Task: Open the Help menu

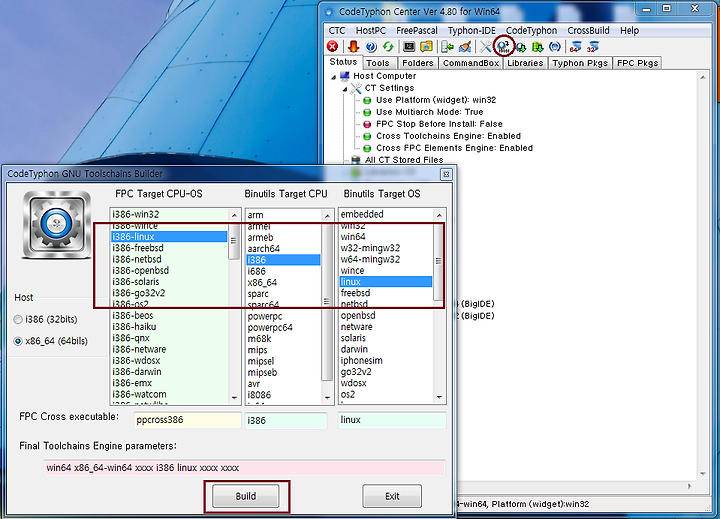Action: coord(629,30)
